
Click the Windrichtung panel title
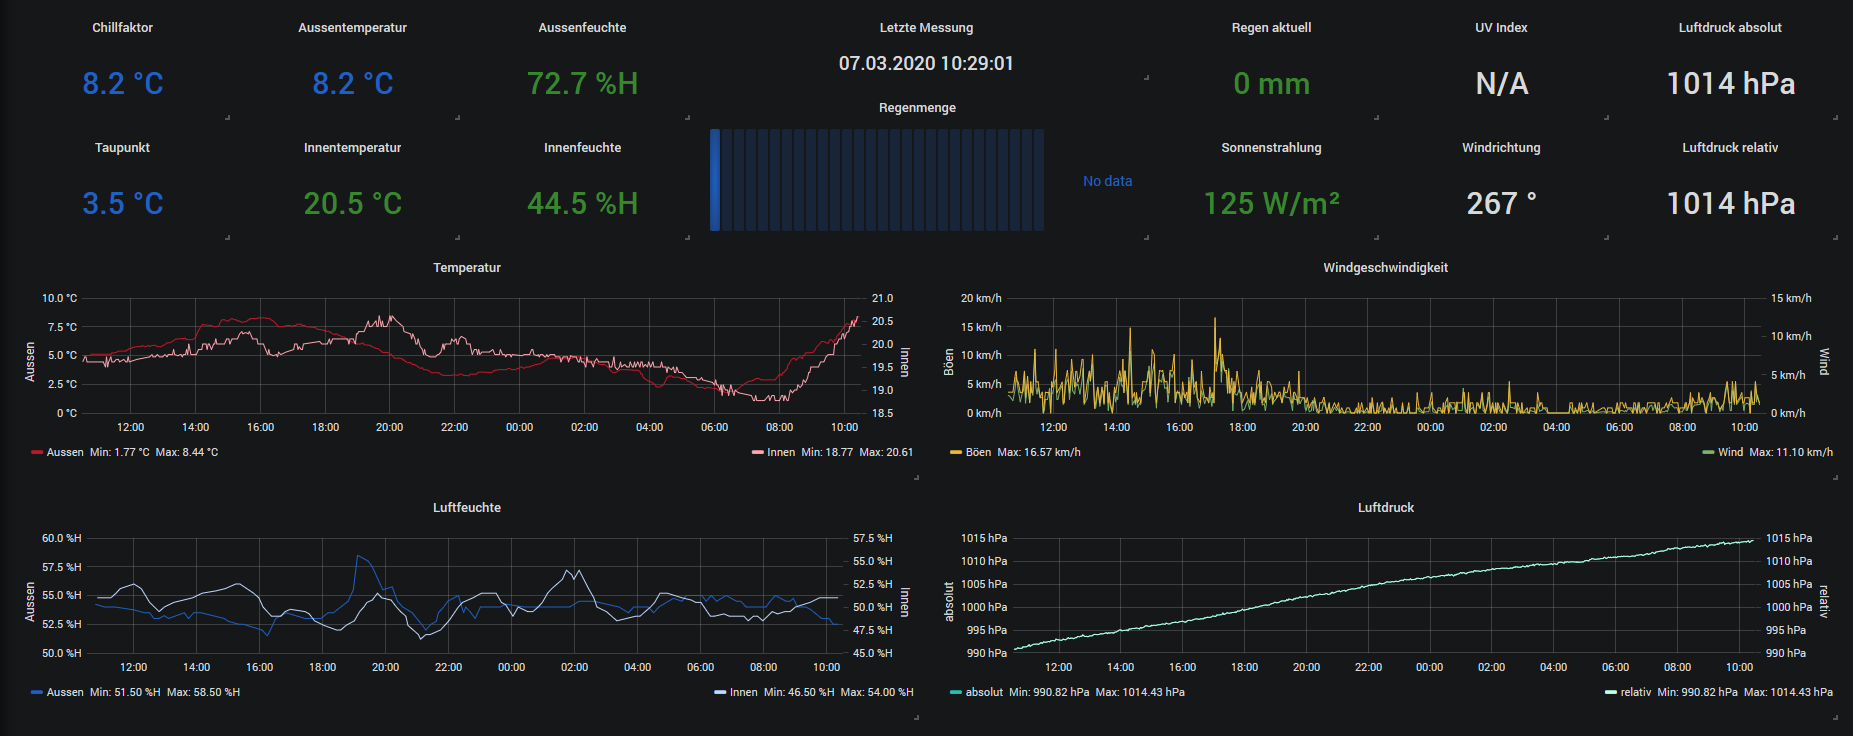pos(1501,148)
